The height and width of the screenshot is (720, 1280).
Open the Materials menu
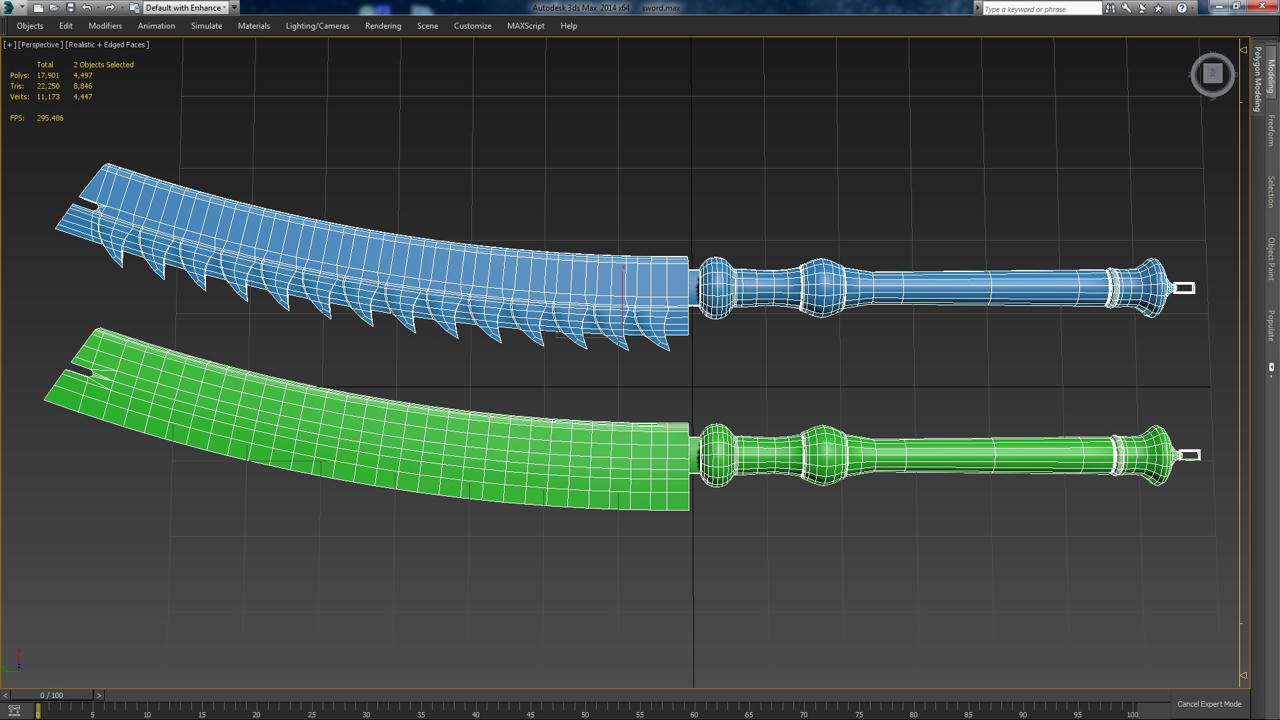pos(254,26)
